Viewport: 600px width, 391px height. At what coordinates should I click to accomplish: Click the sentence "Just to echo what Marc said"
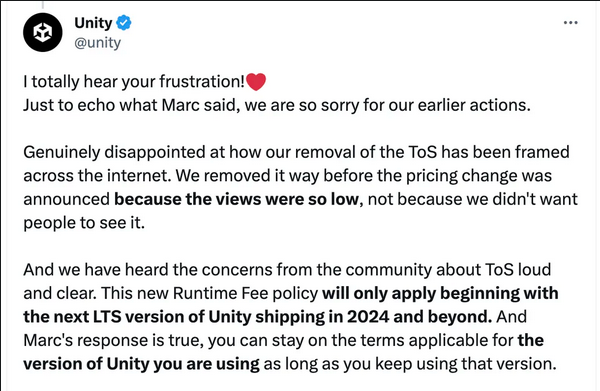[x=129, y=105]
